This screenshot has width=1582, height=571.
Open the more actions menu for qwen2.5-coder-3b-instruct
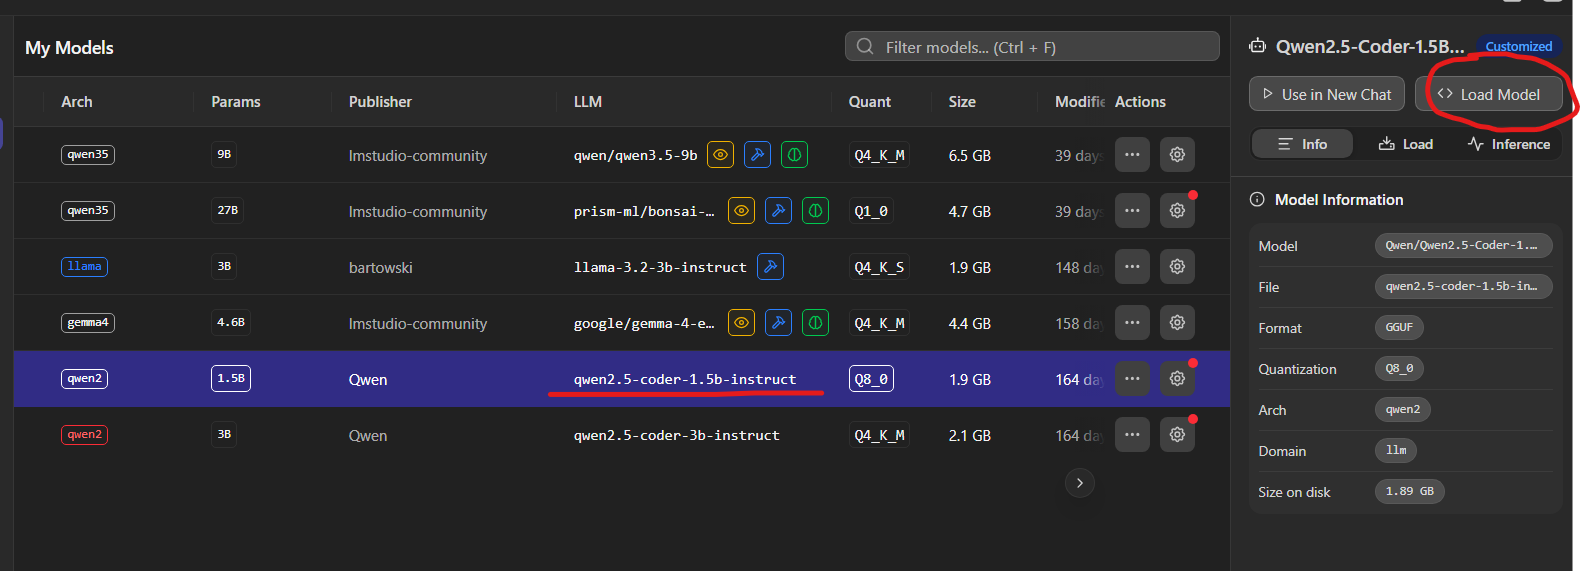pyautogui.click(x=1132, y=435)
